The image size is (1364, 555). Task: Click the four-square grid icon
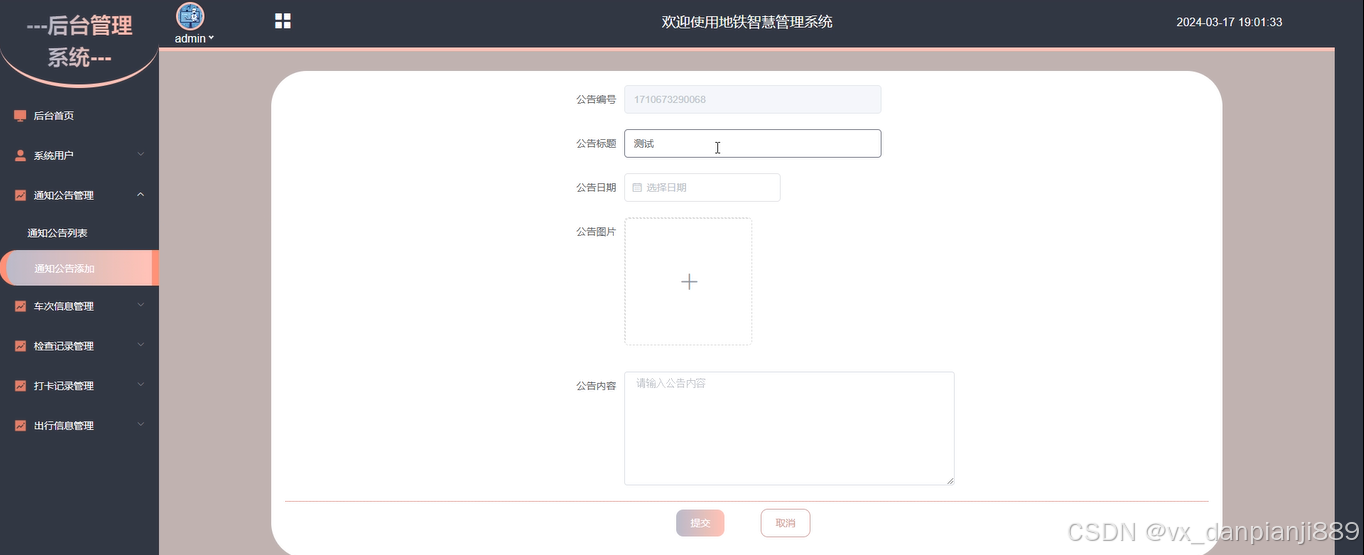click(283, 21)
